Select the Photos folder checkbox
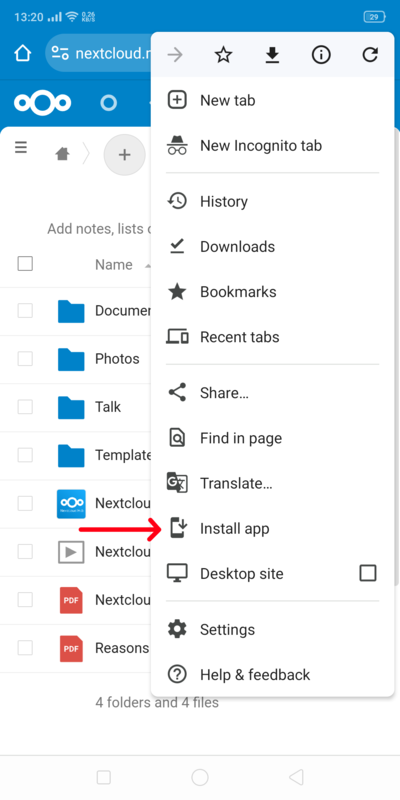Screen dimensions: 400x800 tap(25, 359)
